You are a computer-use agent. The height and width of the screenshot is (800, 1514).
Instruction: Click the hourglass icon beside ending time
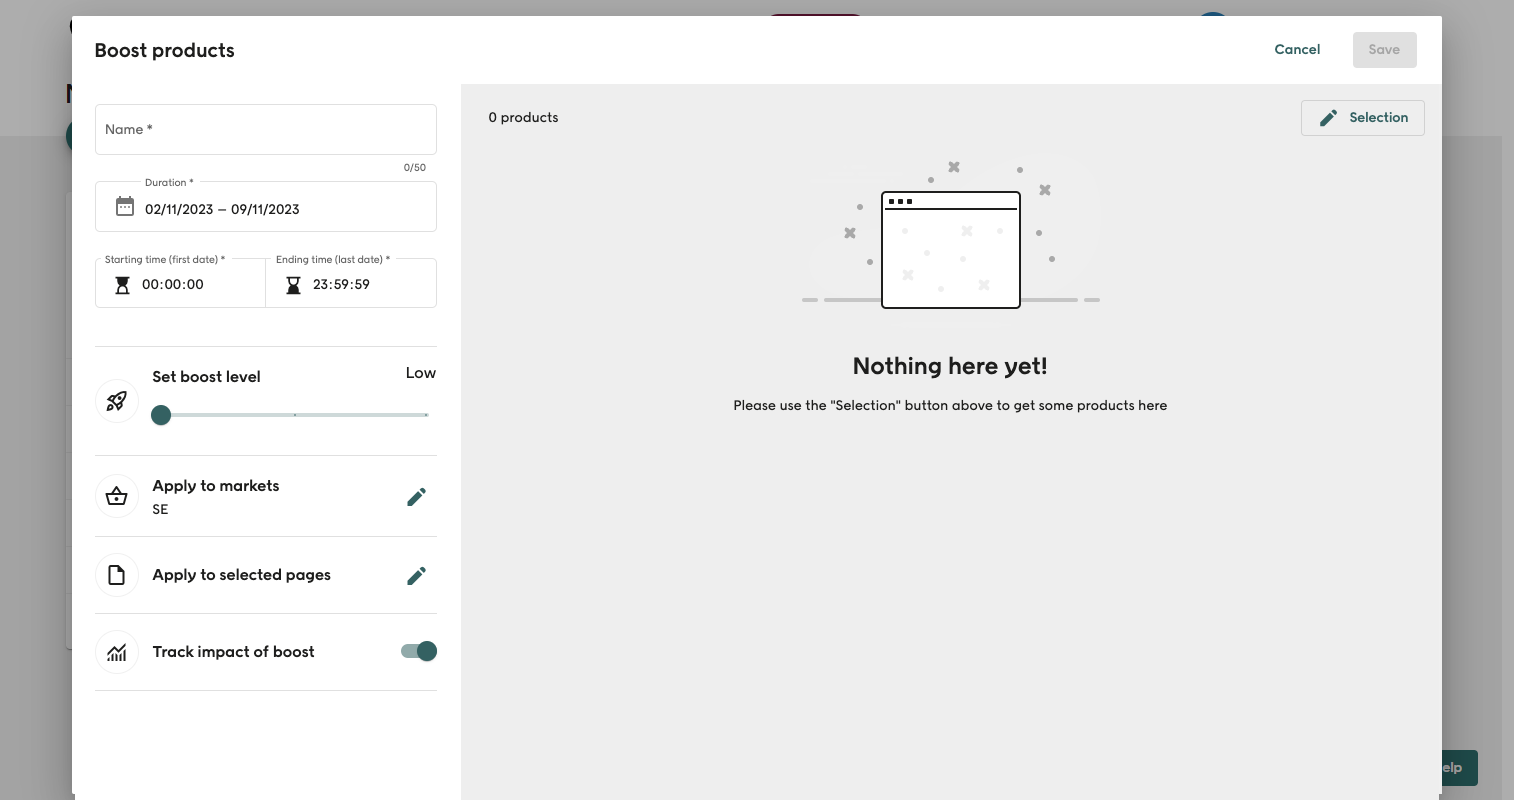tap(293, 285)
